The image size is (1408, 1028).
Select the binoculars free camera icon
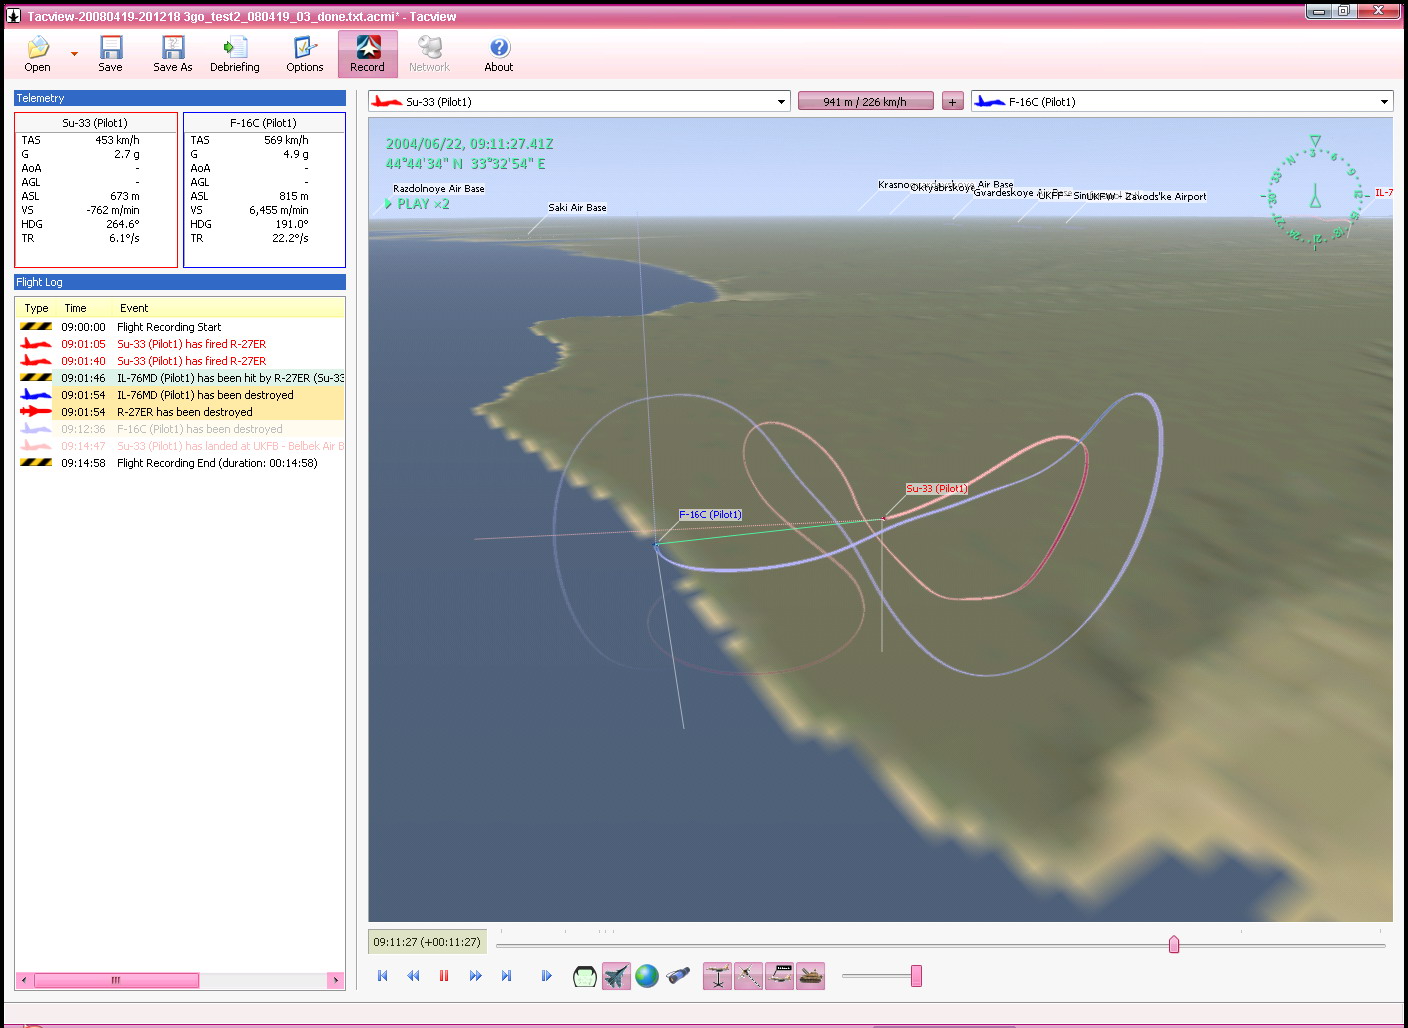[678, 976]
